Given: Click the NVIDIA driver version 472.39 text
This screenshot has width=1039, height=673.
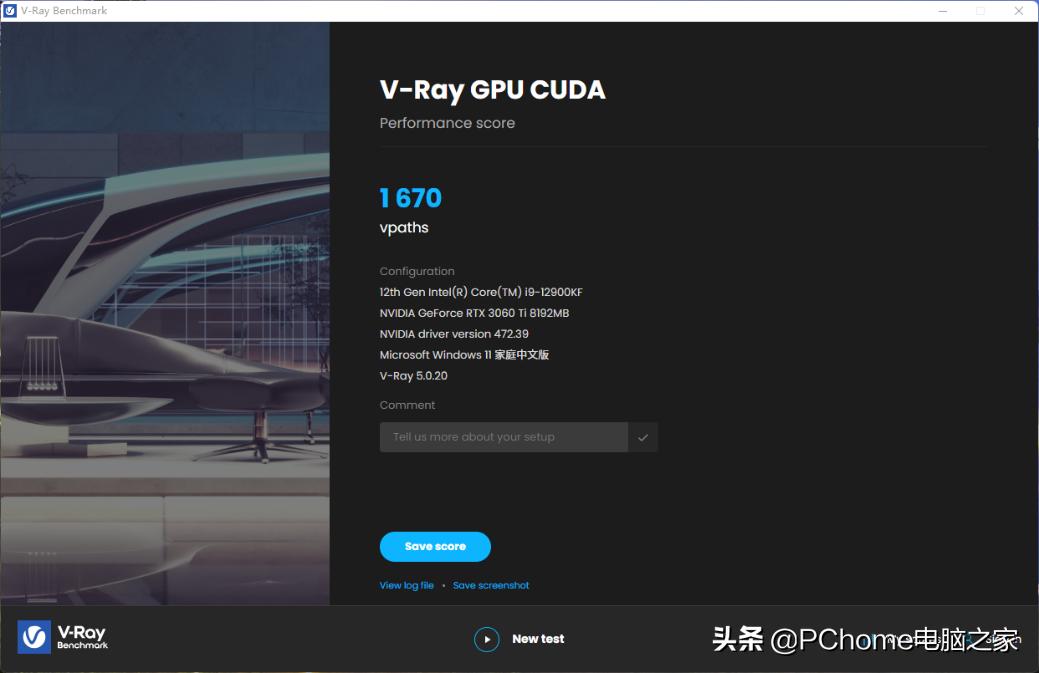Looking at the screenshot, I should (x=454, y=334).
